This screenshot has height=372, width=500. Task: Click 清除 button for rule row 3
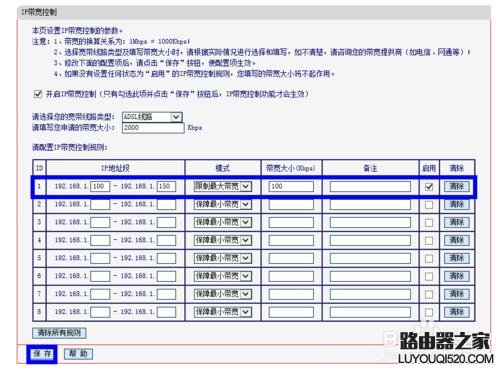point(457,222)
